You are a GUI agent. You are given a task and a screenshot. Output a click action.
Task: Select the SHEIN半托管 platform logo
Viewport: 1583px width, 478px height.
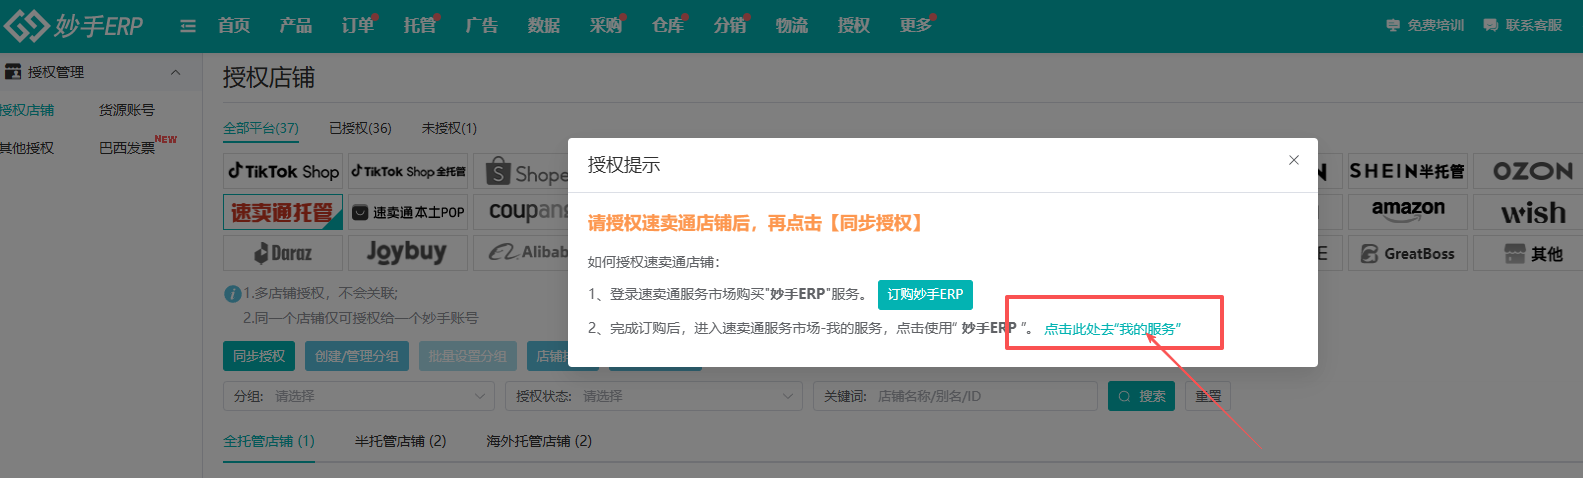click(1408, 171)
